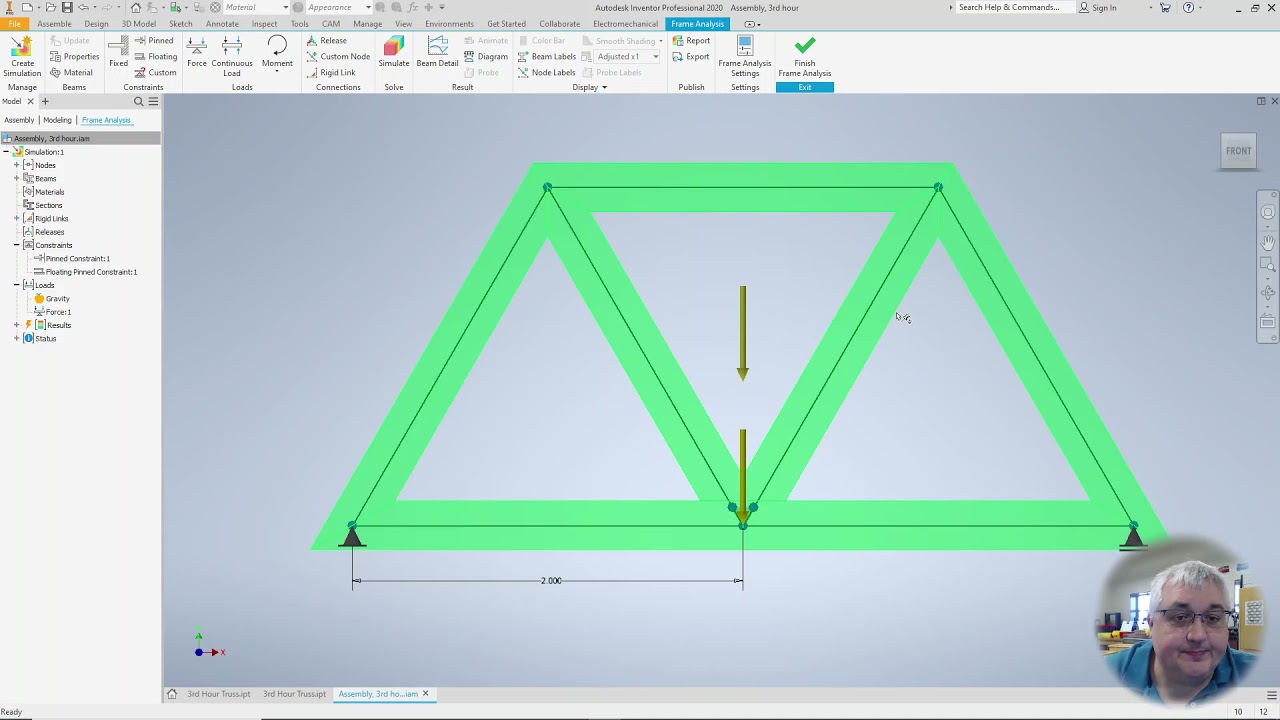Add a Pinned constraint
This screenshot has width=1280, height=720.
(153, 41)
